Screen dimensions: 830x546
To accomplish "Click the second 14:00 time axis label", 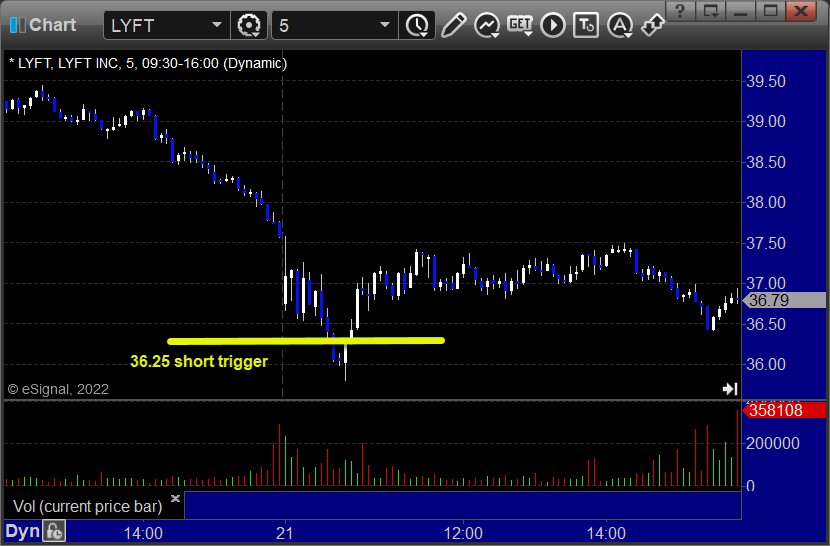I will click(607, 533).
